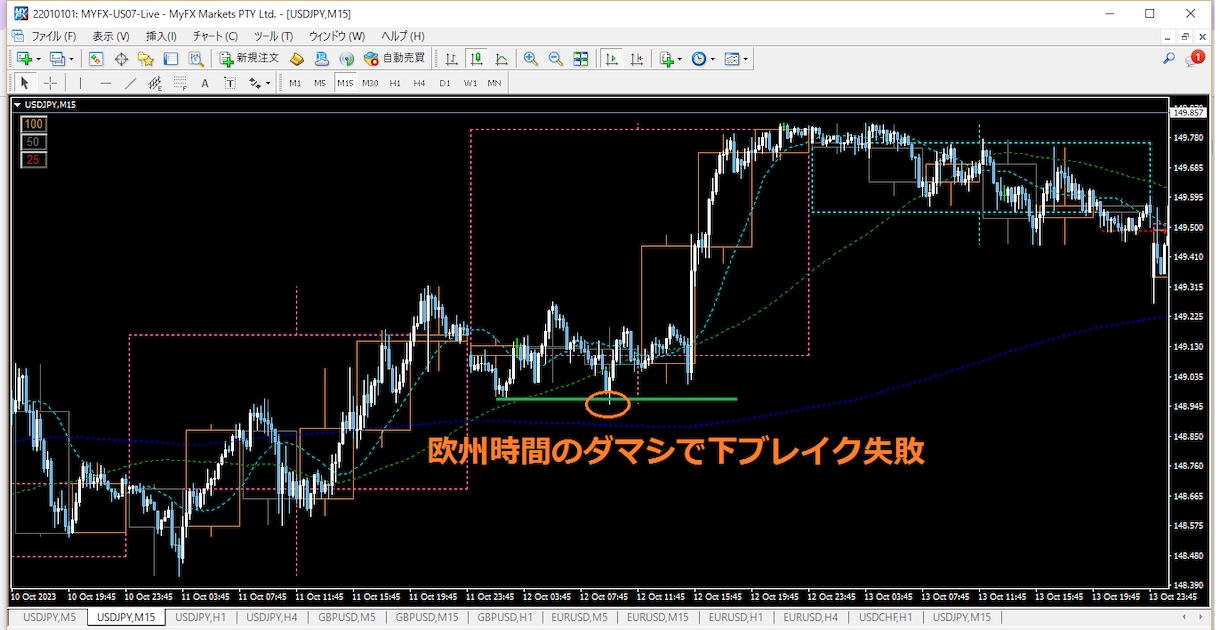
Task: Switch to the H1 timeframe
Action: (x=395, y=83)
